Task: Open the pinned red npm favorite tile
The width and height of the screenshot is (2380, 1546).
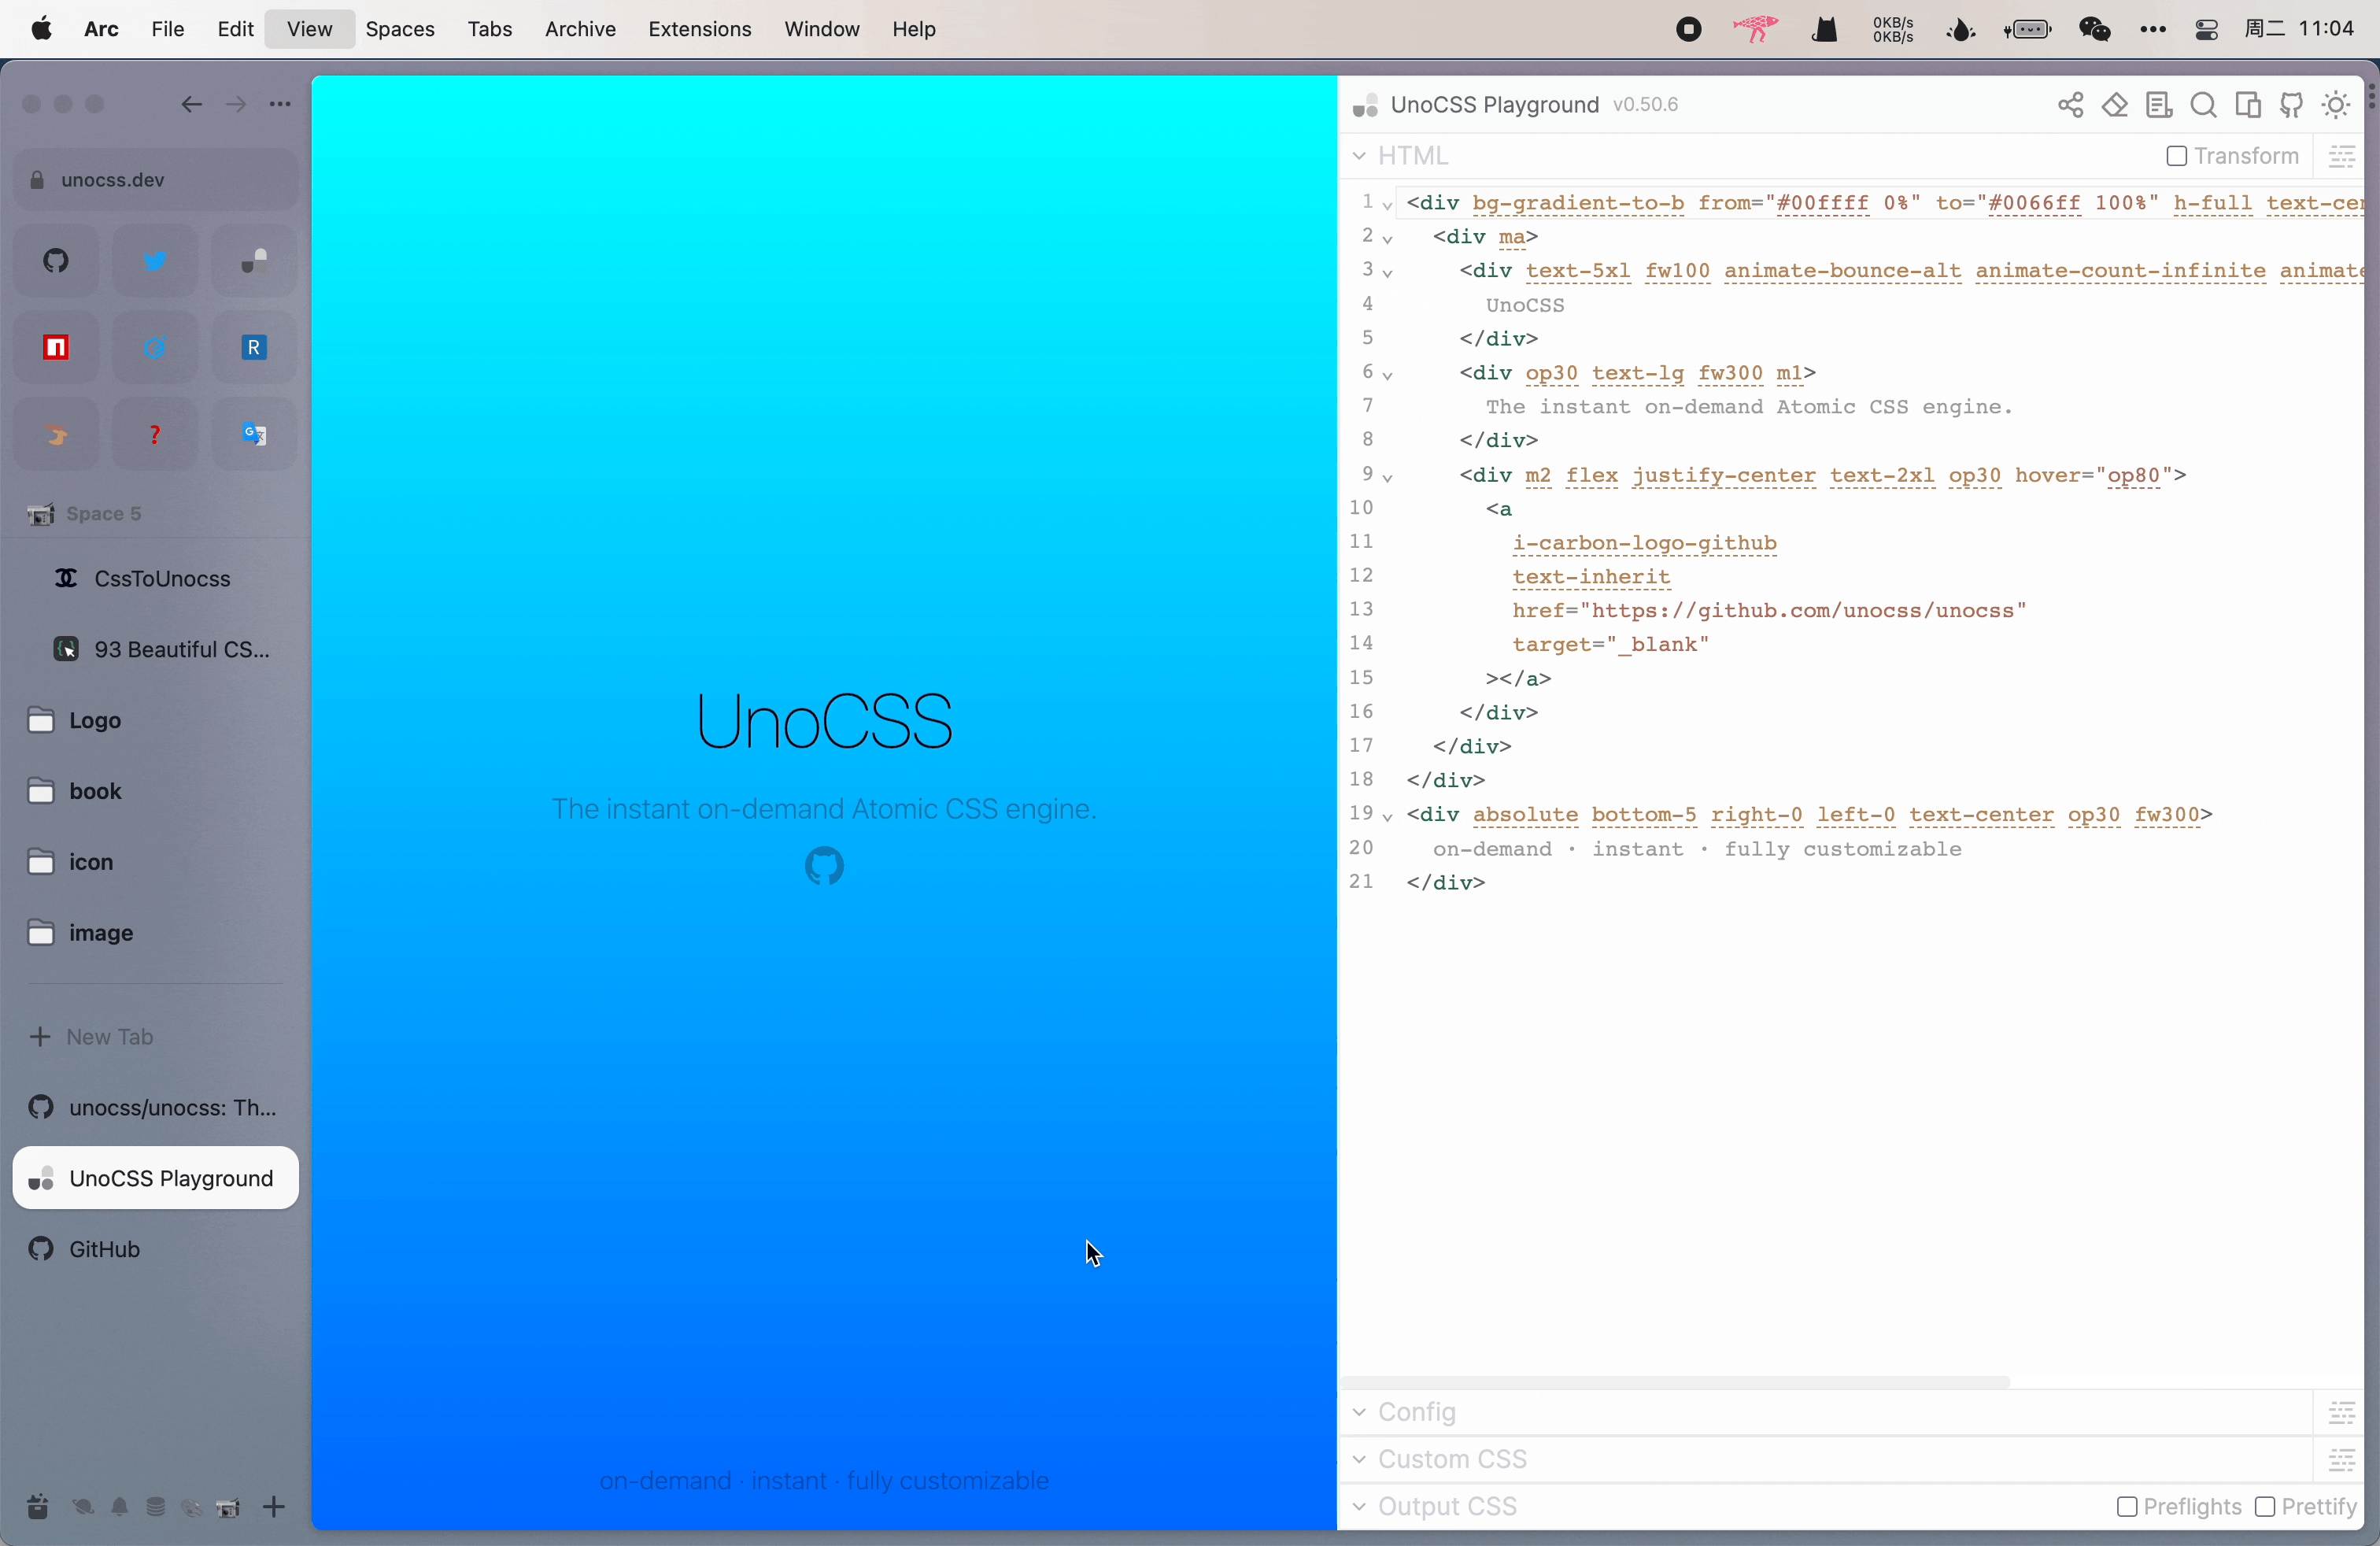Action: click(57, 348)
